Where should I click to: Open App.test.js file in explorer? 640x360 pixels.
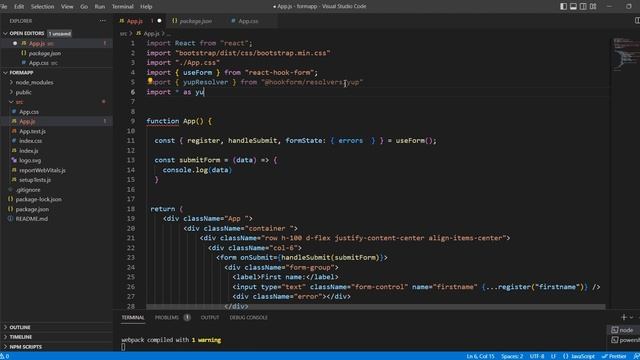pyautogui.click(x=32, y=131)
